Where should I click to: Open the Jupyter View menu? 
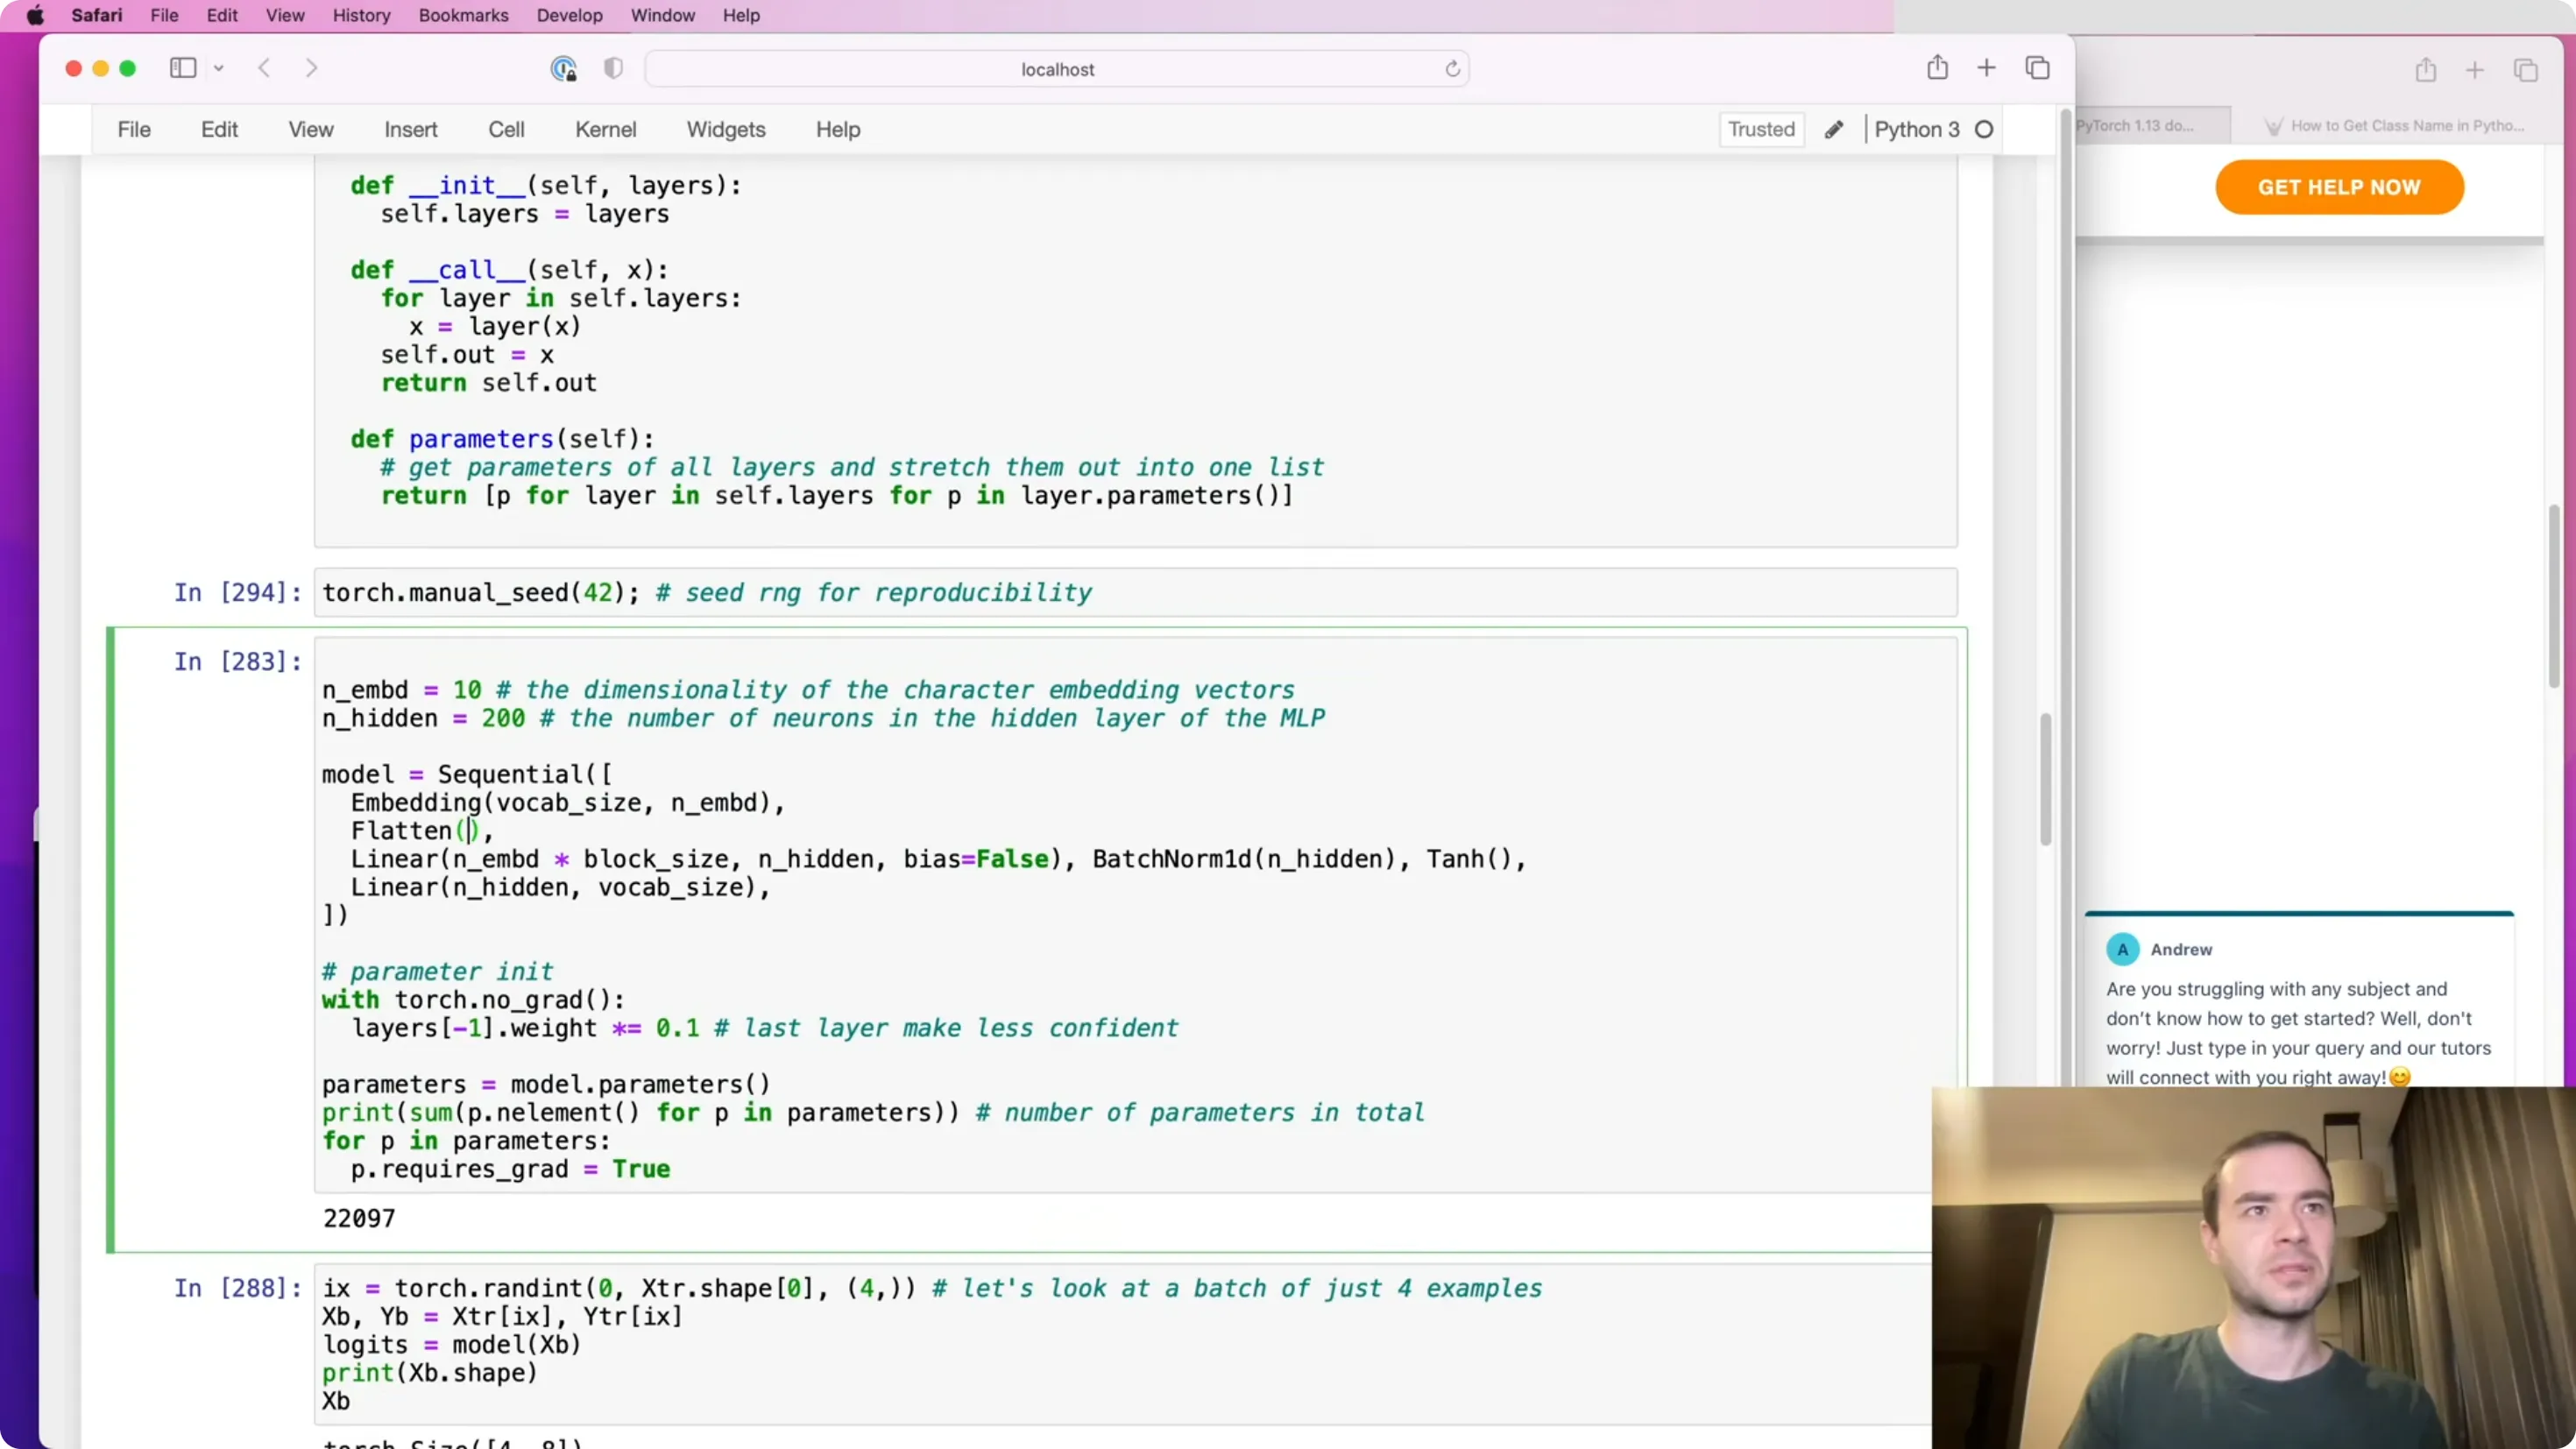(x=311, y=129)
